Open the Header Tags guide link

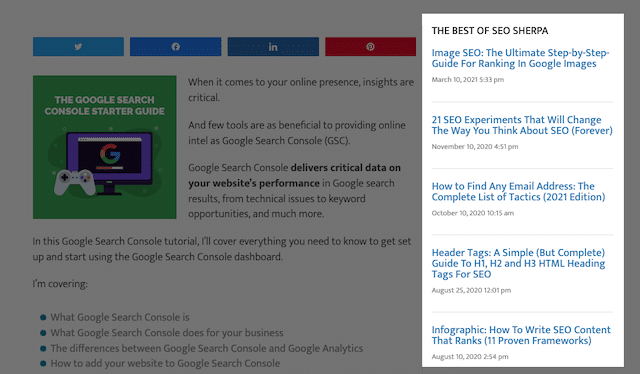tap(518, 263)
